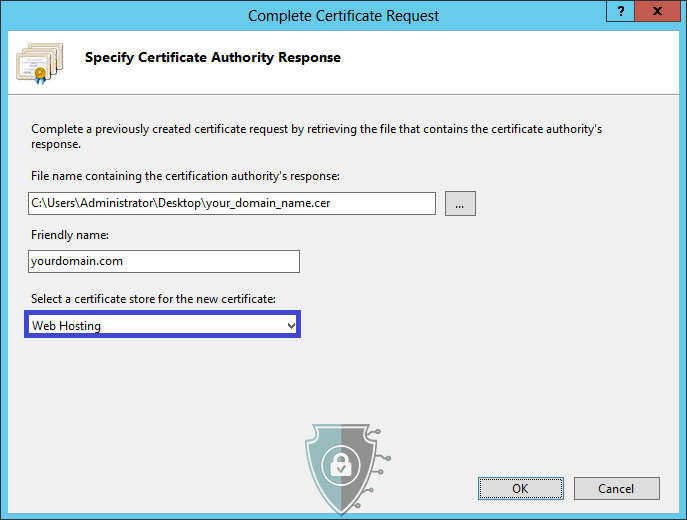Click the 'Friendly name:' label
The image size is (687, 520).
coord(69,234)
